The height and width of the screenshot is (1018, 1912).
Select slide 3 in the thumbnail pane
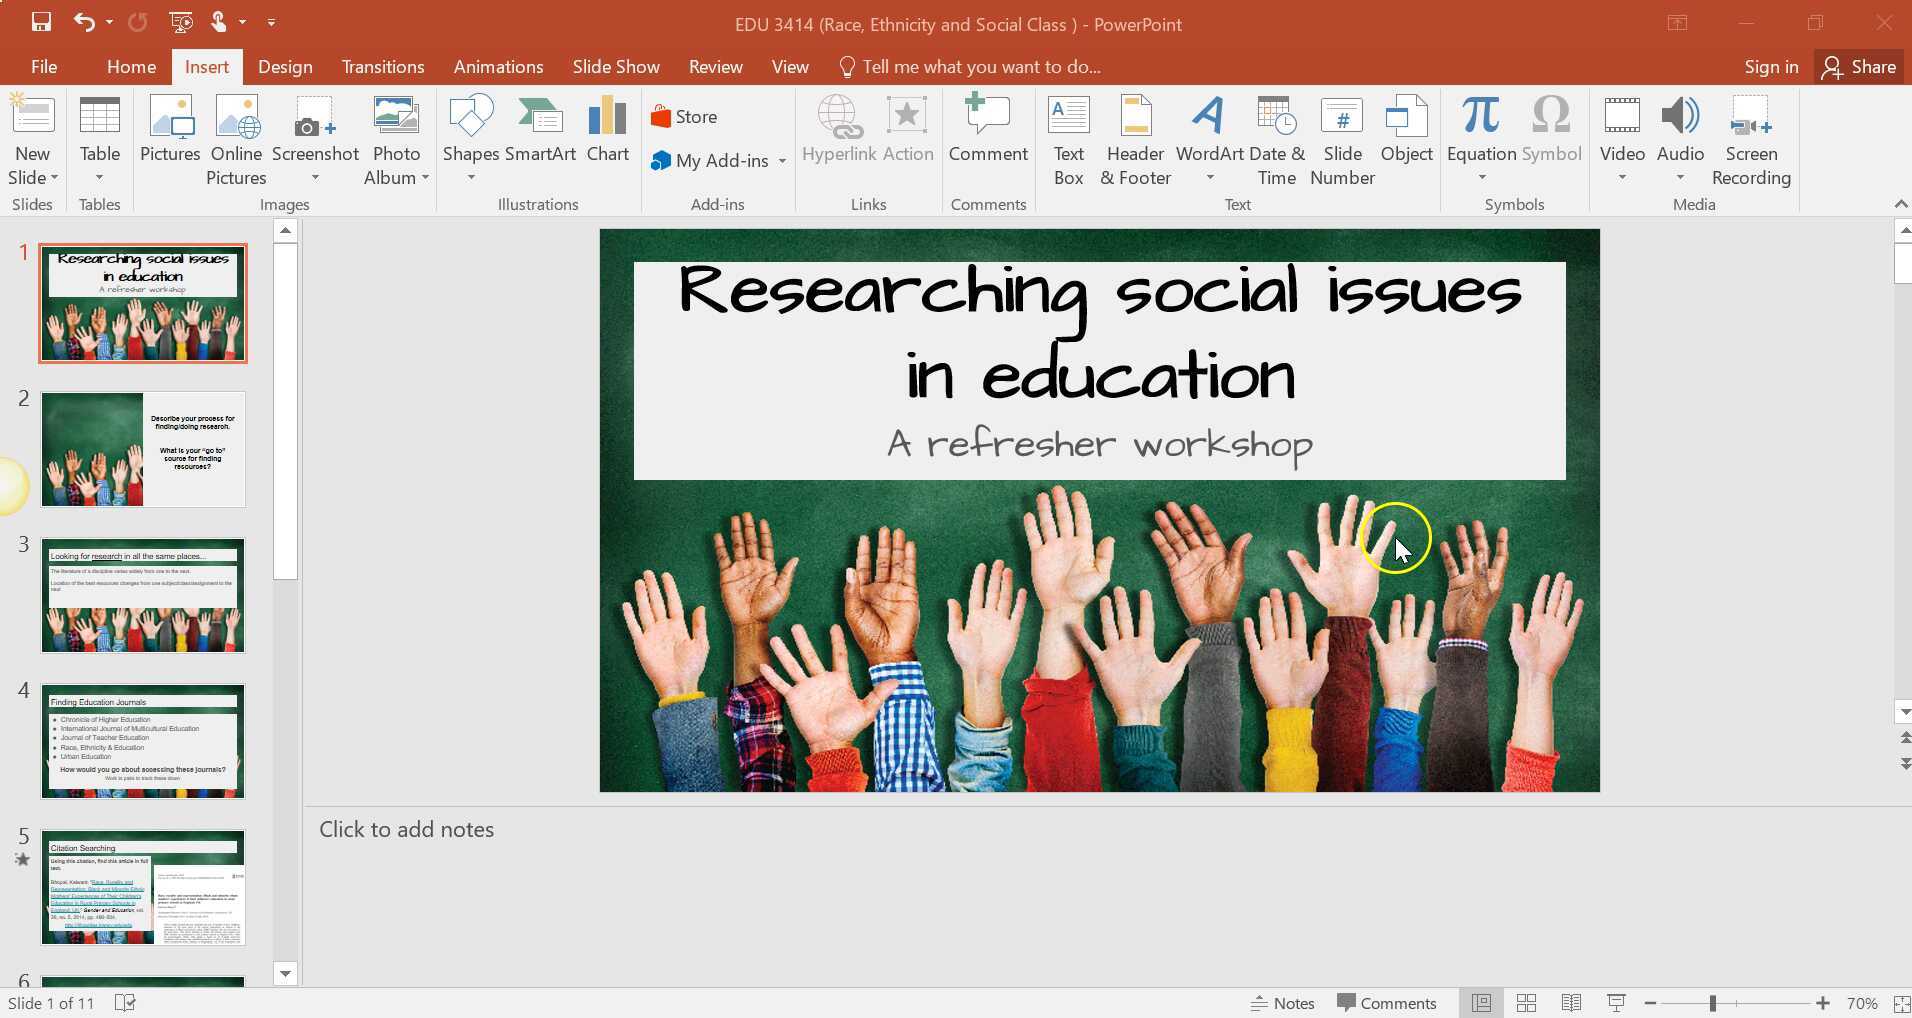click(x=142, y=595)
